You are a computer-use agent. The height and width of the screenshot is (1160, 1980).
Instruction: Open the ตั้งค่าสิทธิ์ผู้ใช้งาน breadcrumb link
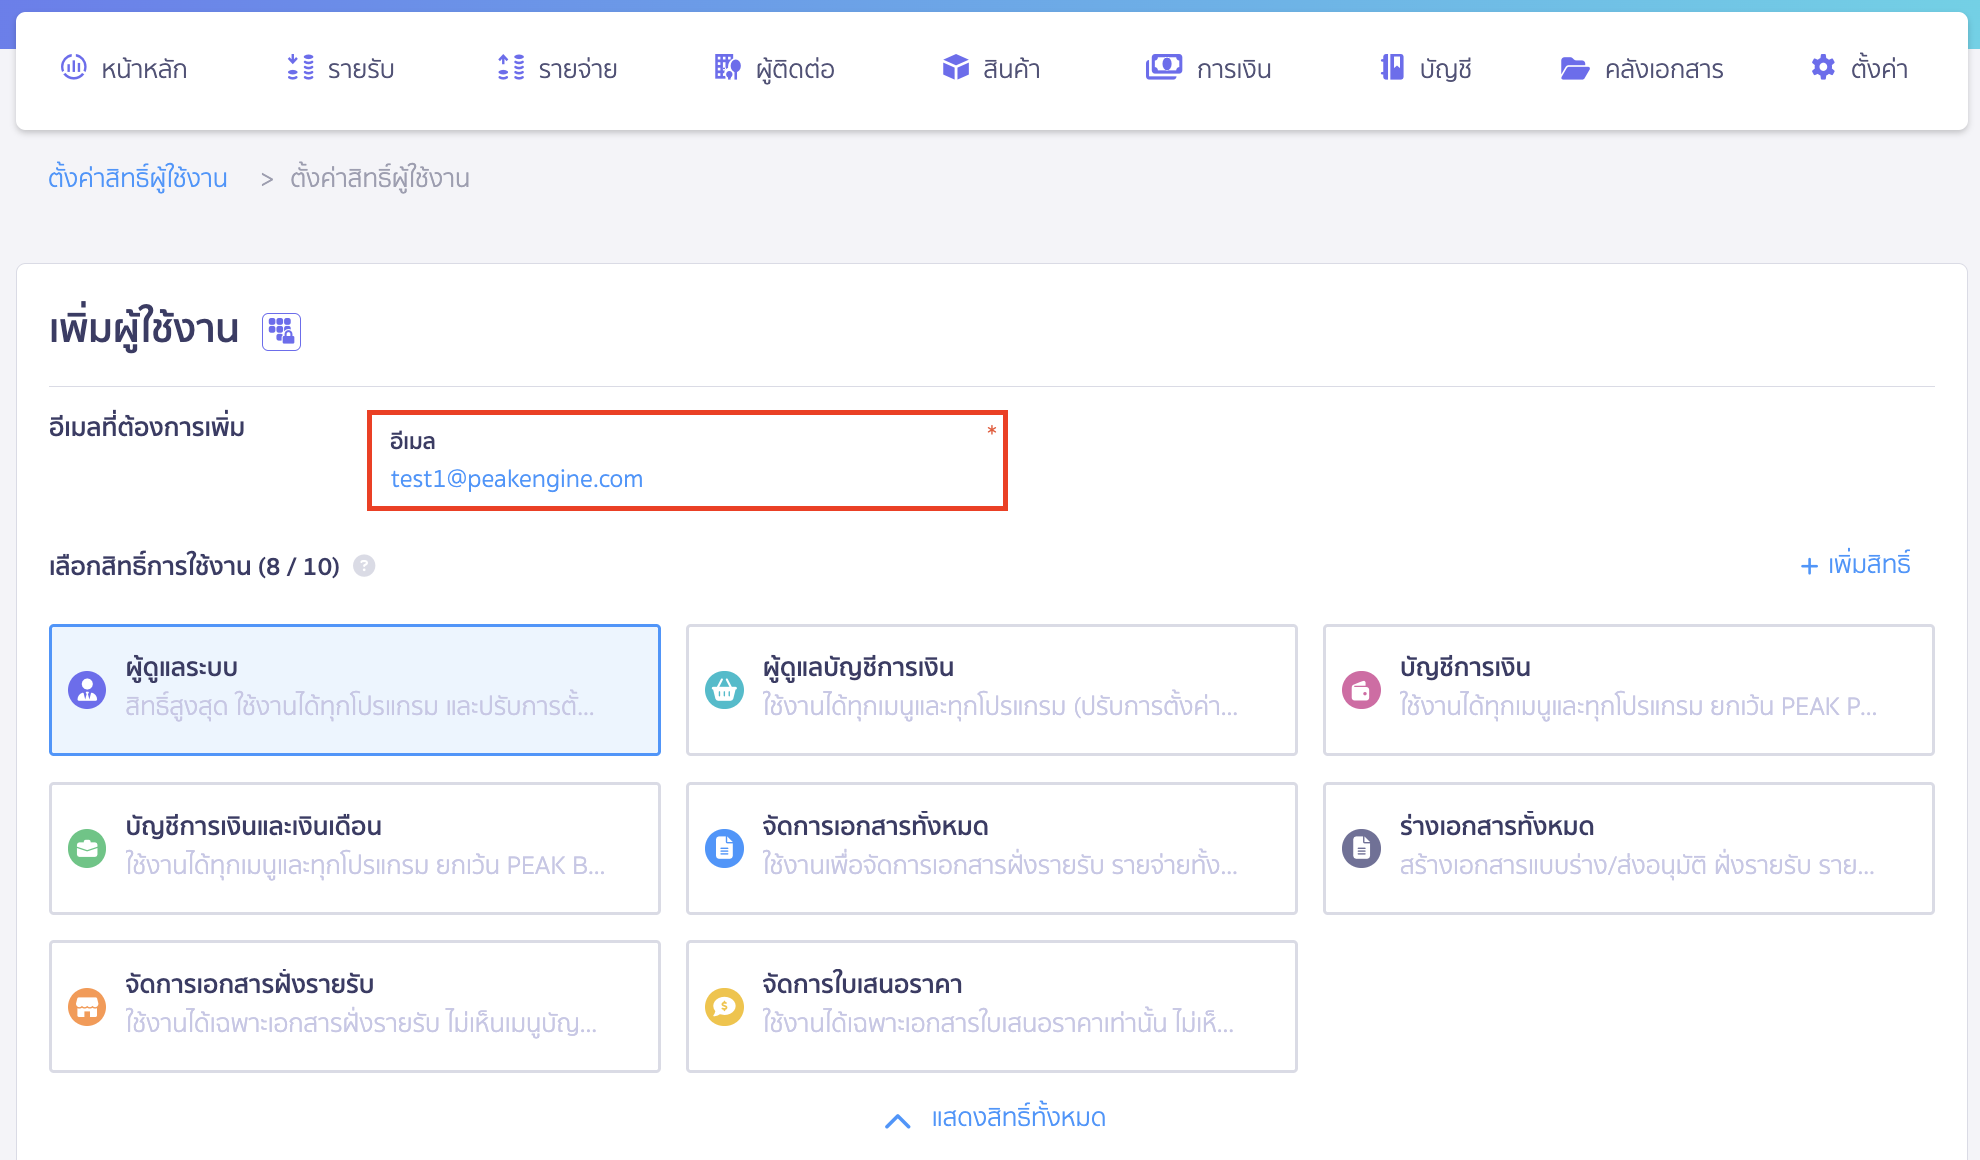point(139,177)
